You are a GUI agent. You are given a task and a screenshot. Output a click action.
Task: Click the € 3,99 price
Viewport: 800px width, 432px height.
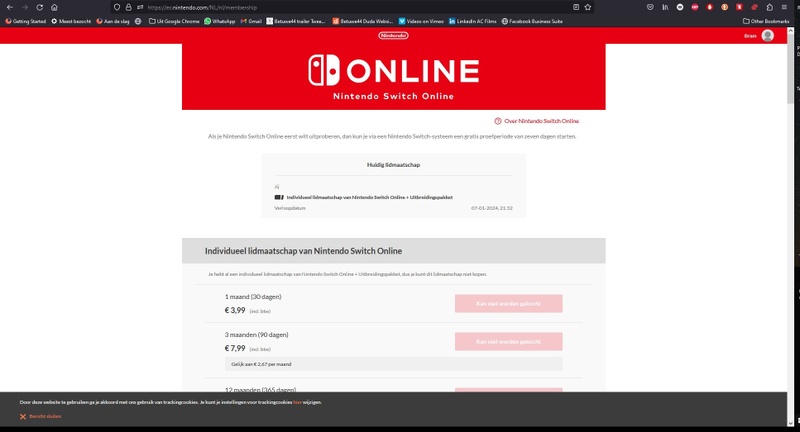[x=235, y=310]
